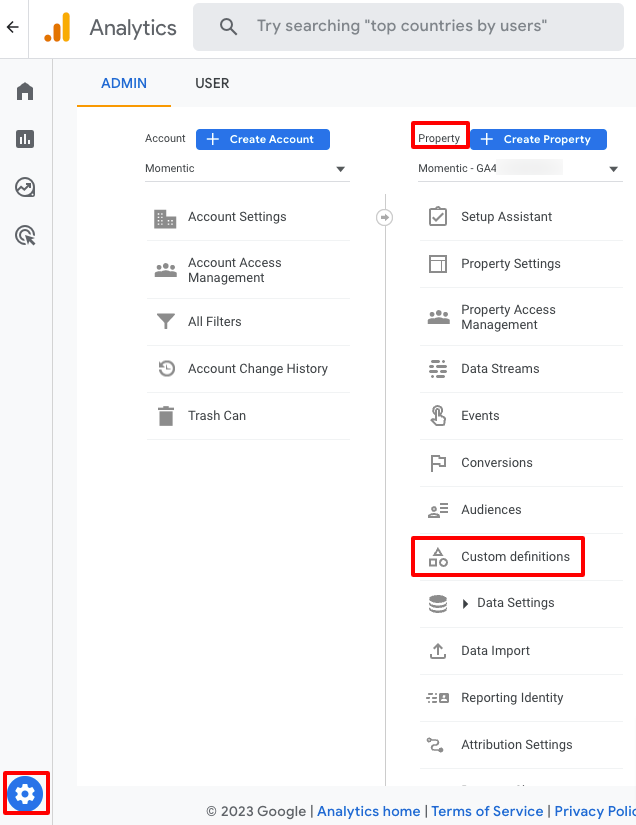Open Home from the left sidebar
636x825 pixels.
tap(25, 91)
